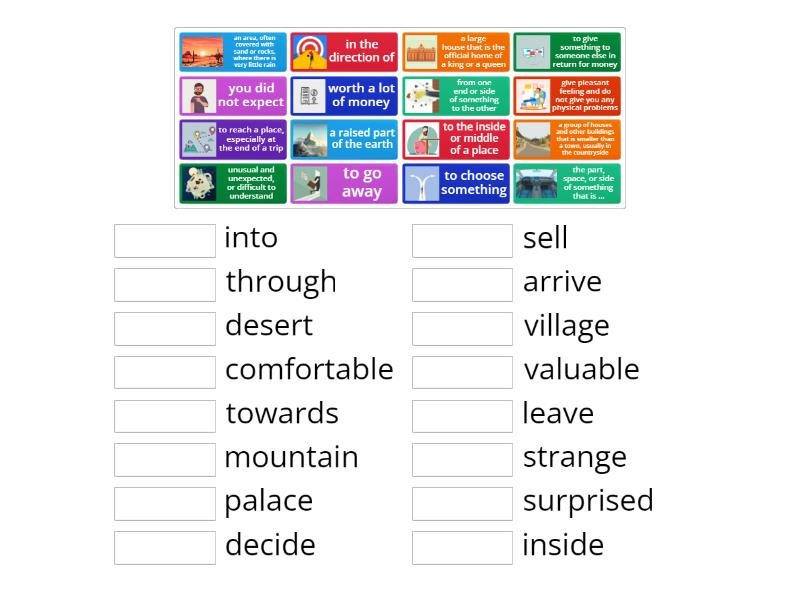Pick the 'to reach a place' card

[x=233, y=139]
